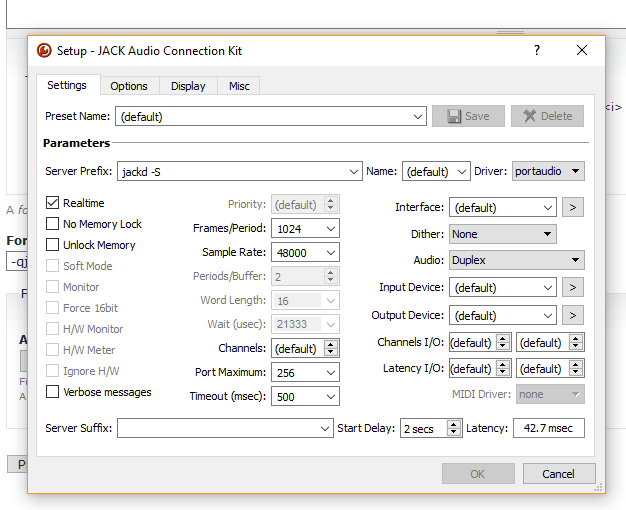Expand the Interface combo box
626x510 pixels.
pos(548,208)
